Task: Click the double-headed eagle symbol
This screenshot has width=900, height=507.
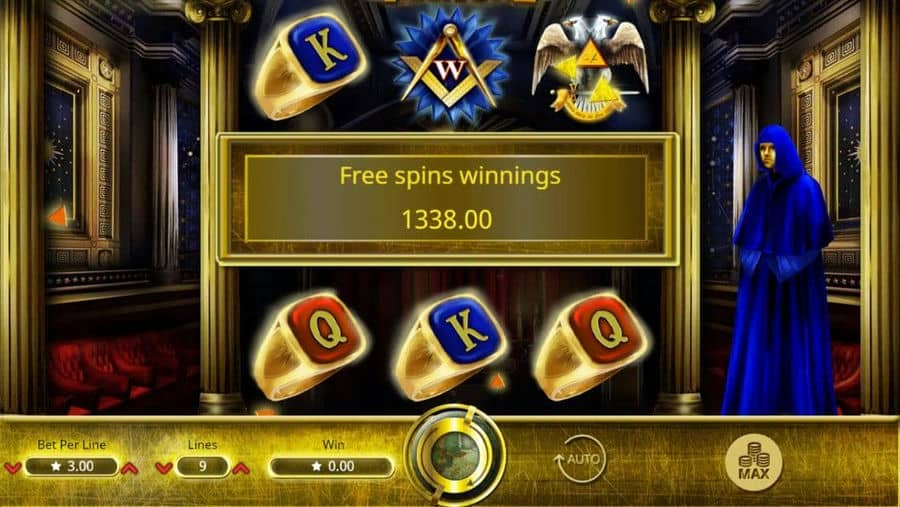Action: (x=589, y=68)
